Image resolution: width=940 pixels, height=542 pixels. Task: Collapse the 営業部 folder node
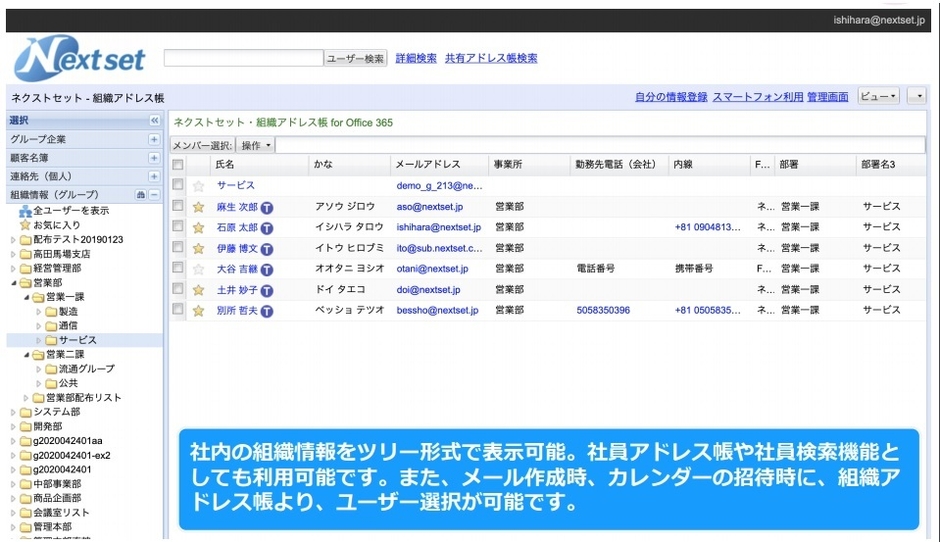[13, 283]
